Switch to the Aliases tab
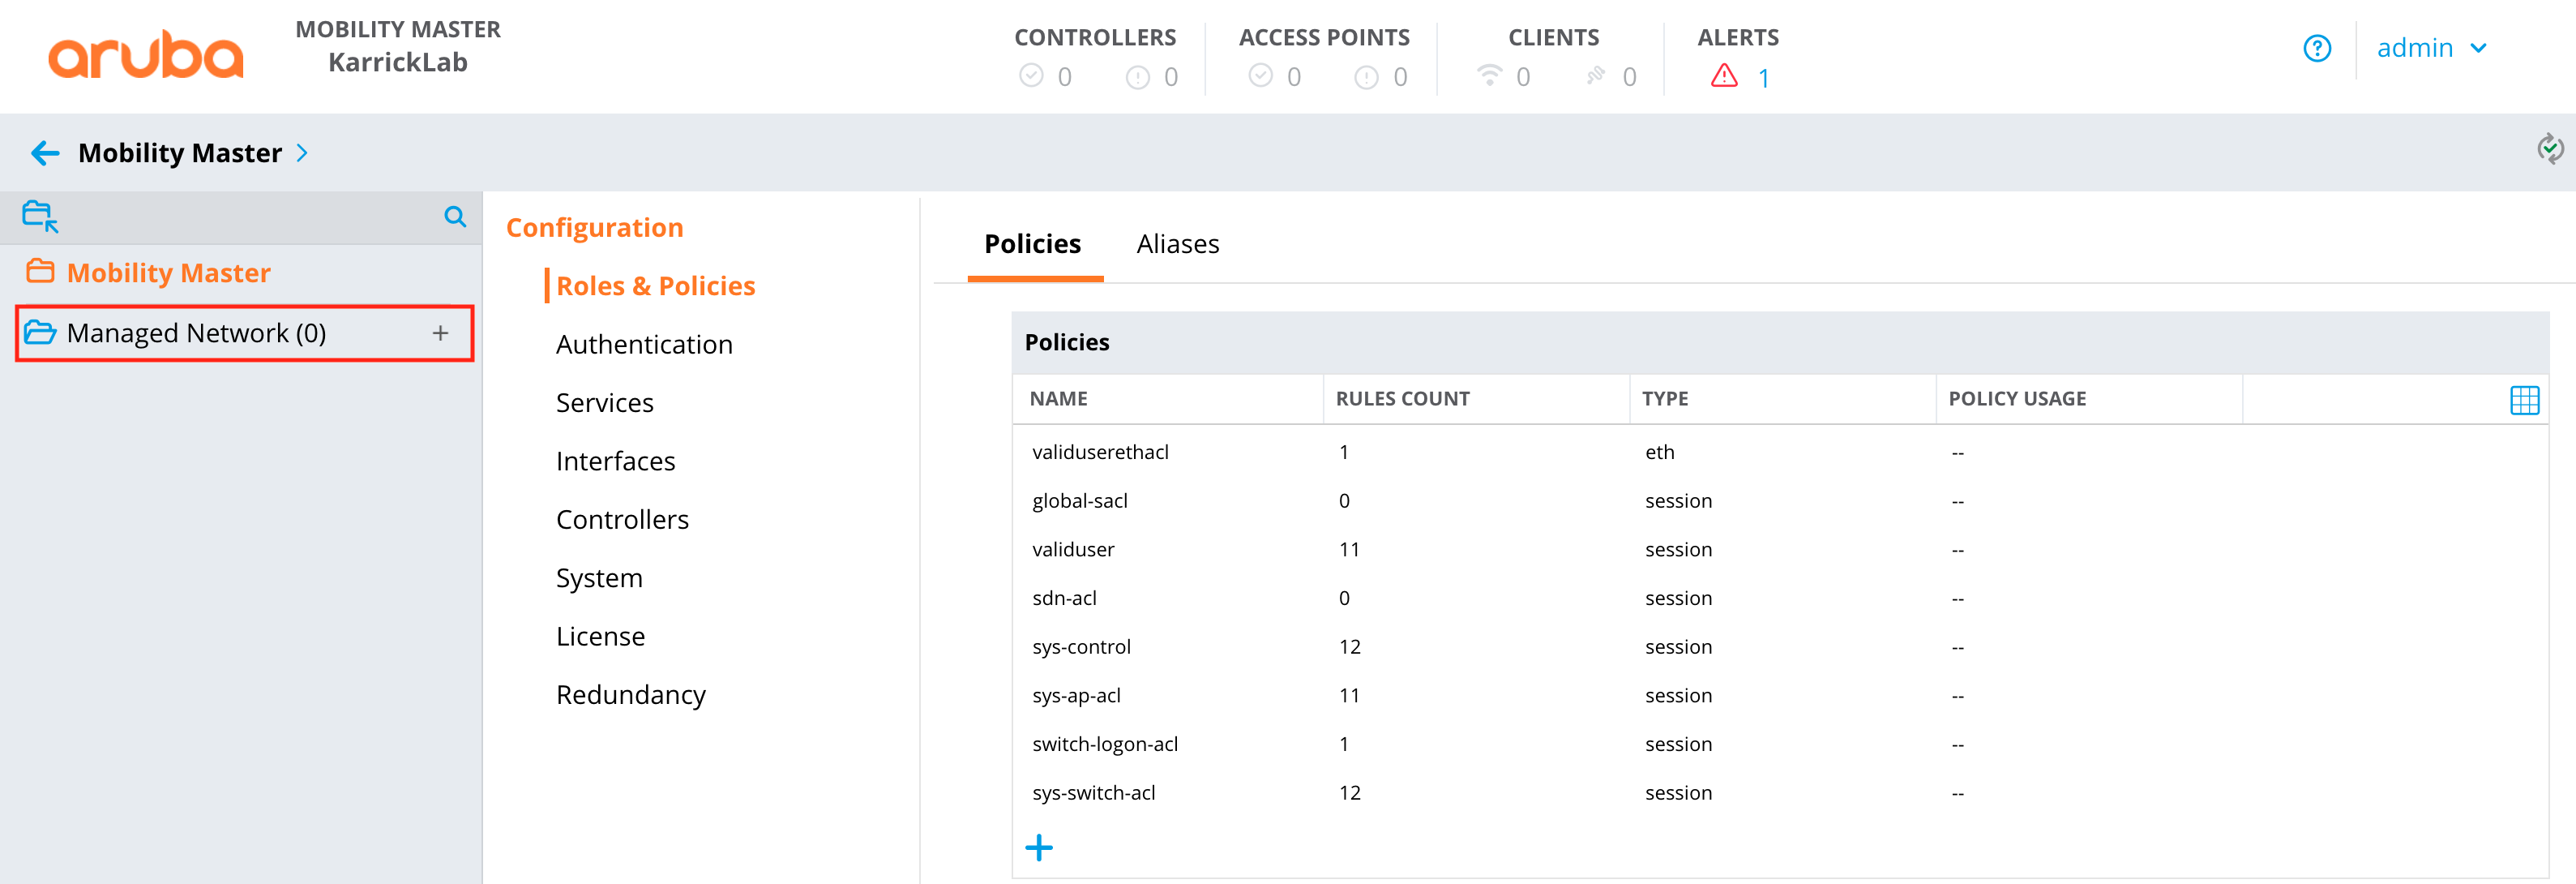The width and height of the screenshot is (2576, 884). (1177, 244)
